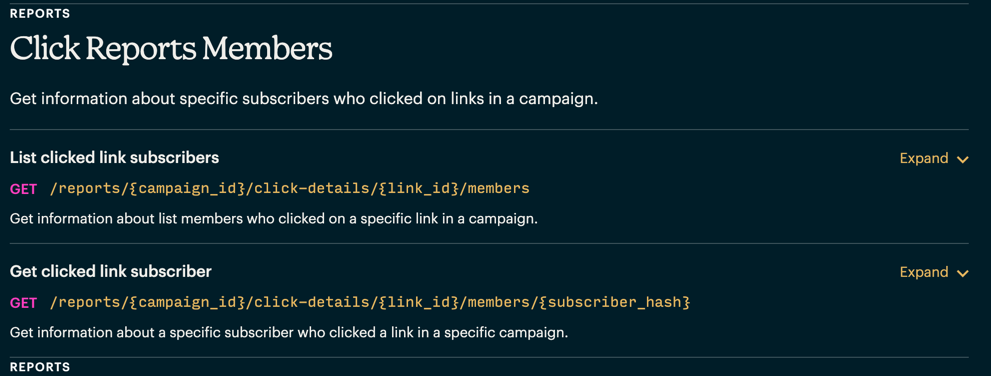Click the {subscriber_hash} parameter in the path
Image resolution: width=991 pixels, height=376 pixels.
click(614, 302)
